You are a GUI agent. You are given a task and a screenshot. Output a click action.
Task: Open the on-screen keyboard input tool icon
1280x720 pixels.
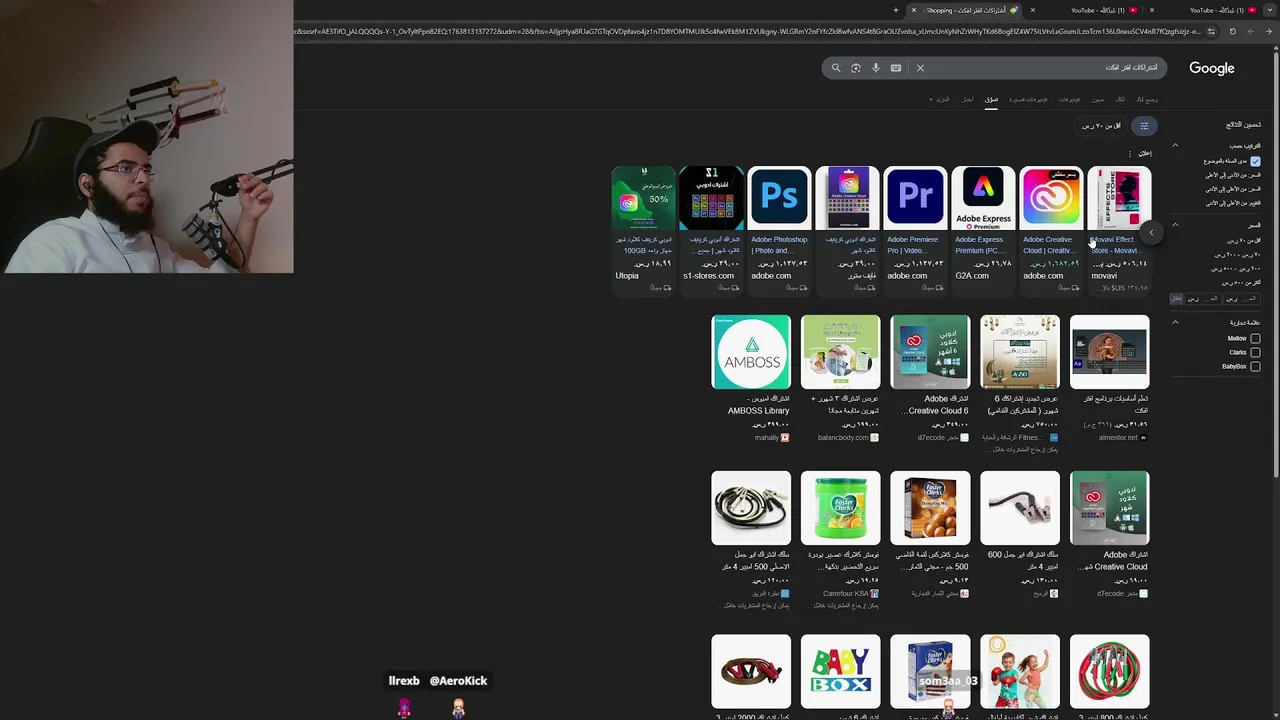(x=896, y=68)
